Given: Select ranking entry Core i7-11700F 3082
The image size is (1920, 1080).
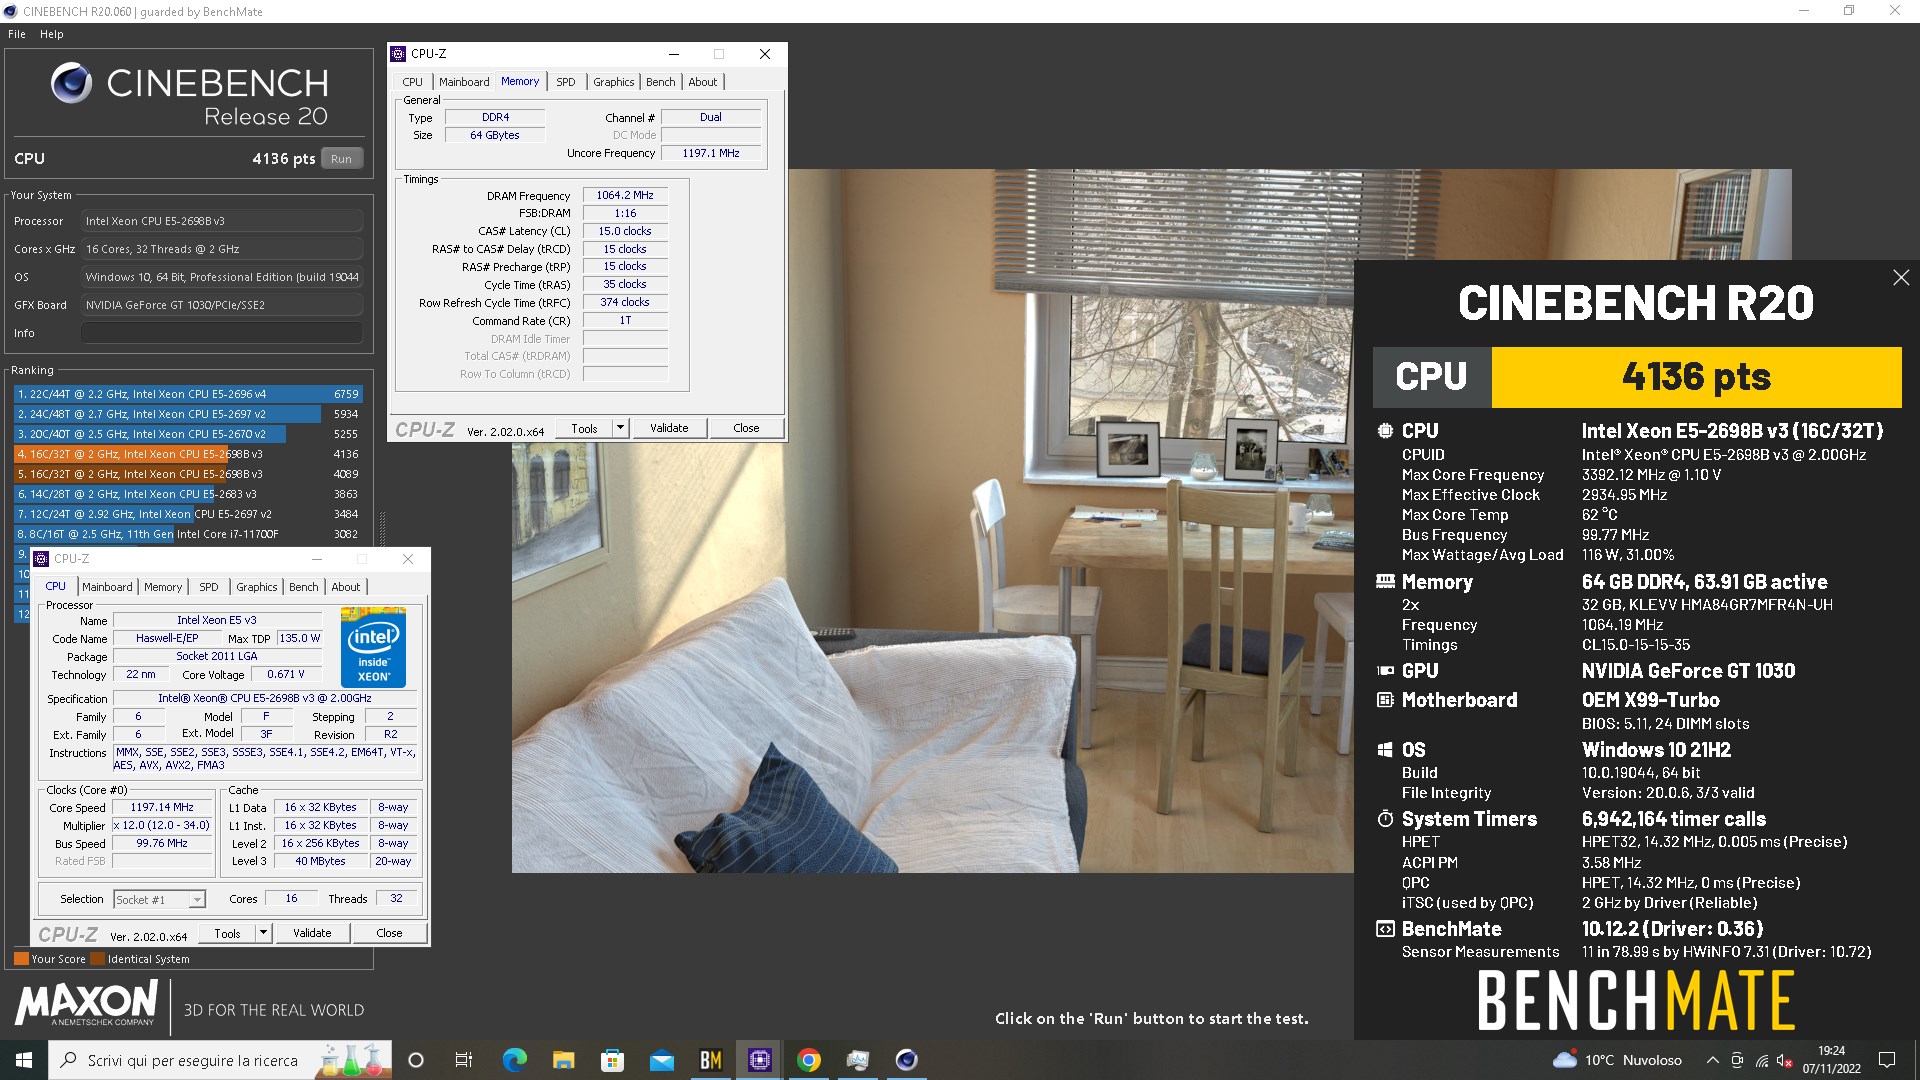Looking at the screenshot, I should coord(188,534).
